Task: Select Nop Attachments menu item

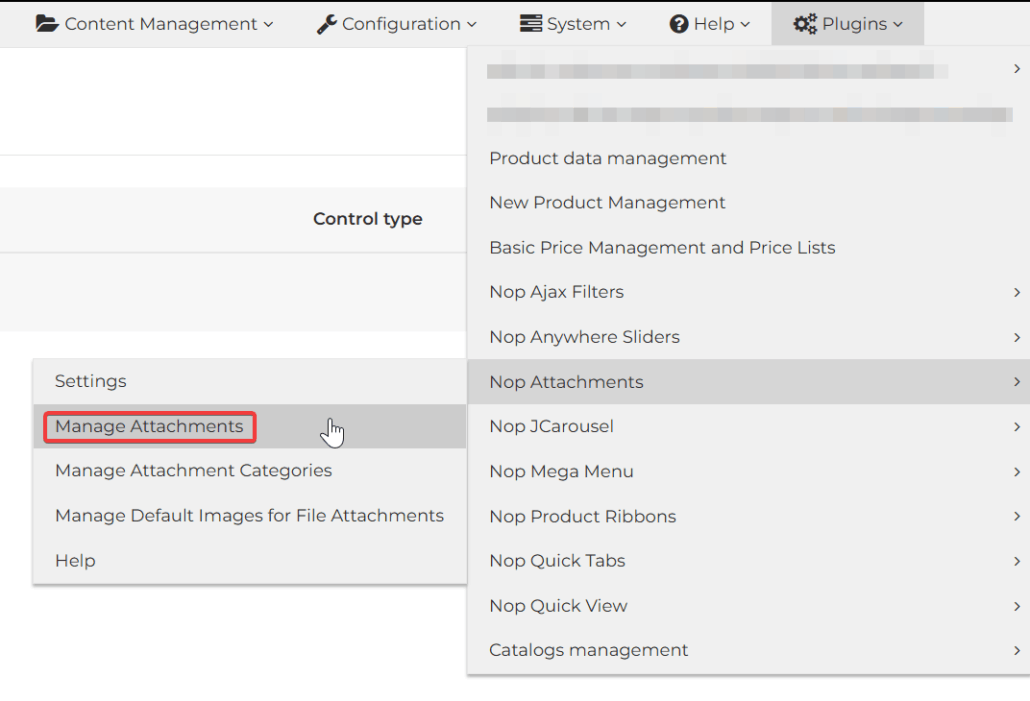Action: (748, 382)
